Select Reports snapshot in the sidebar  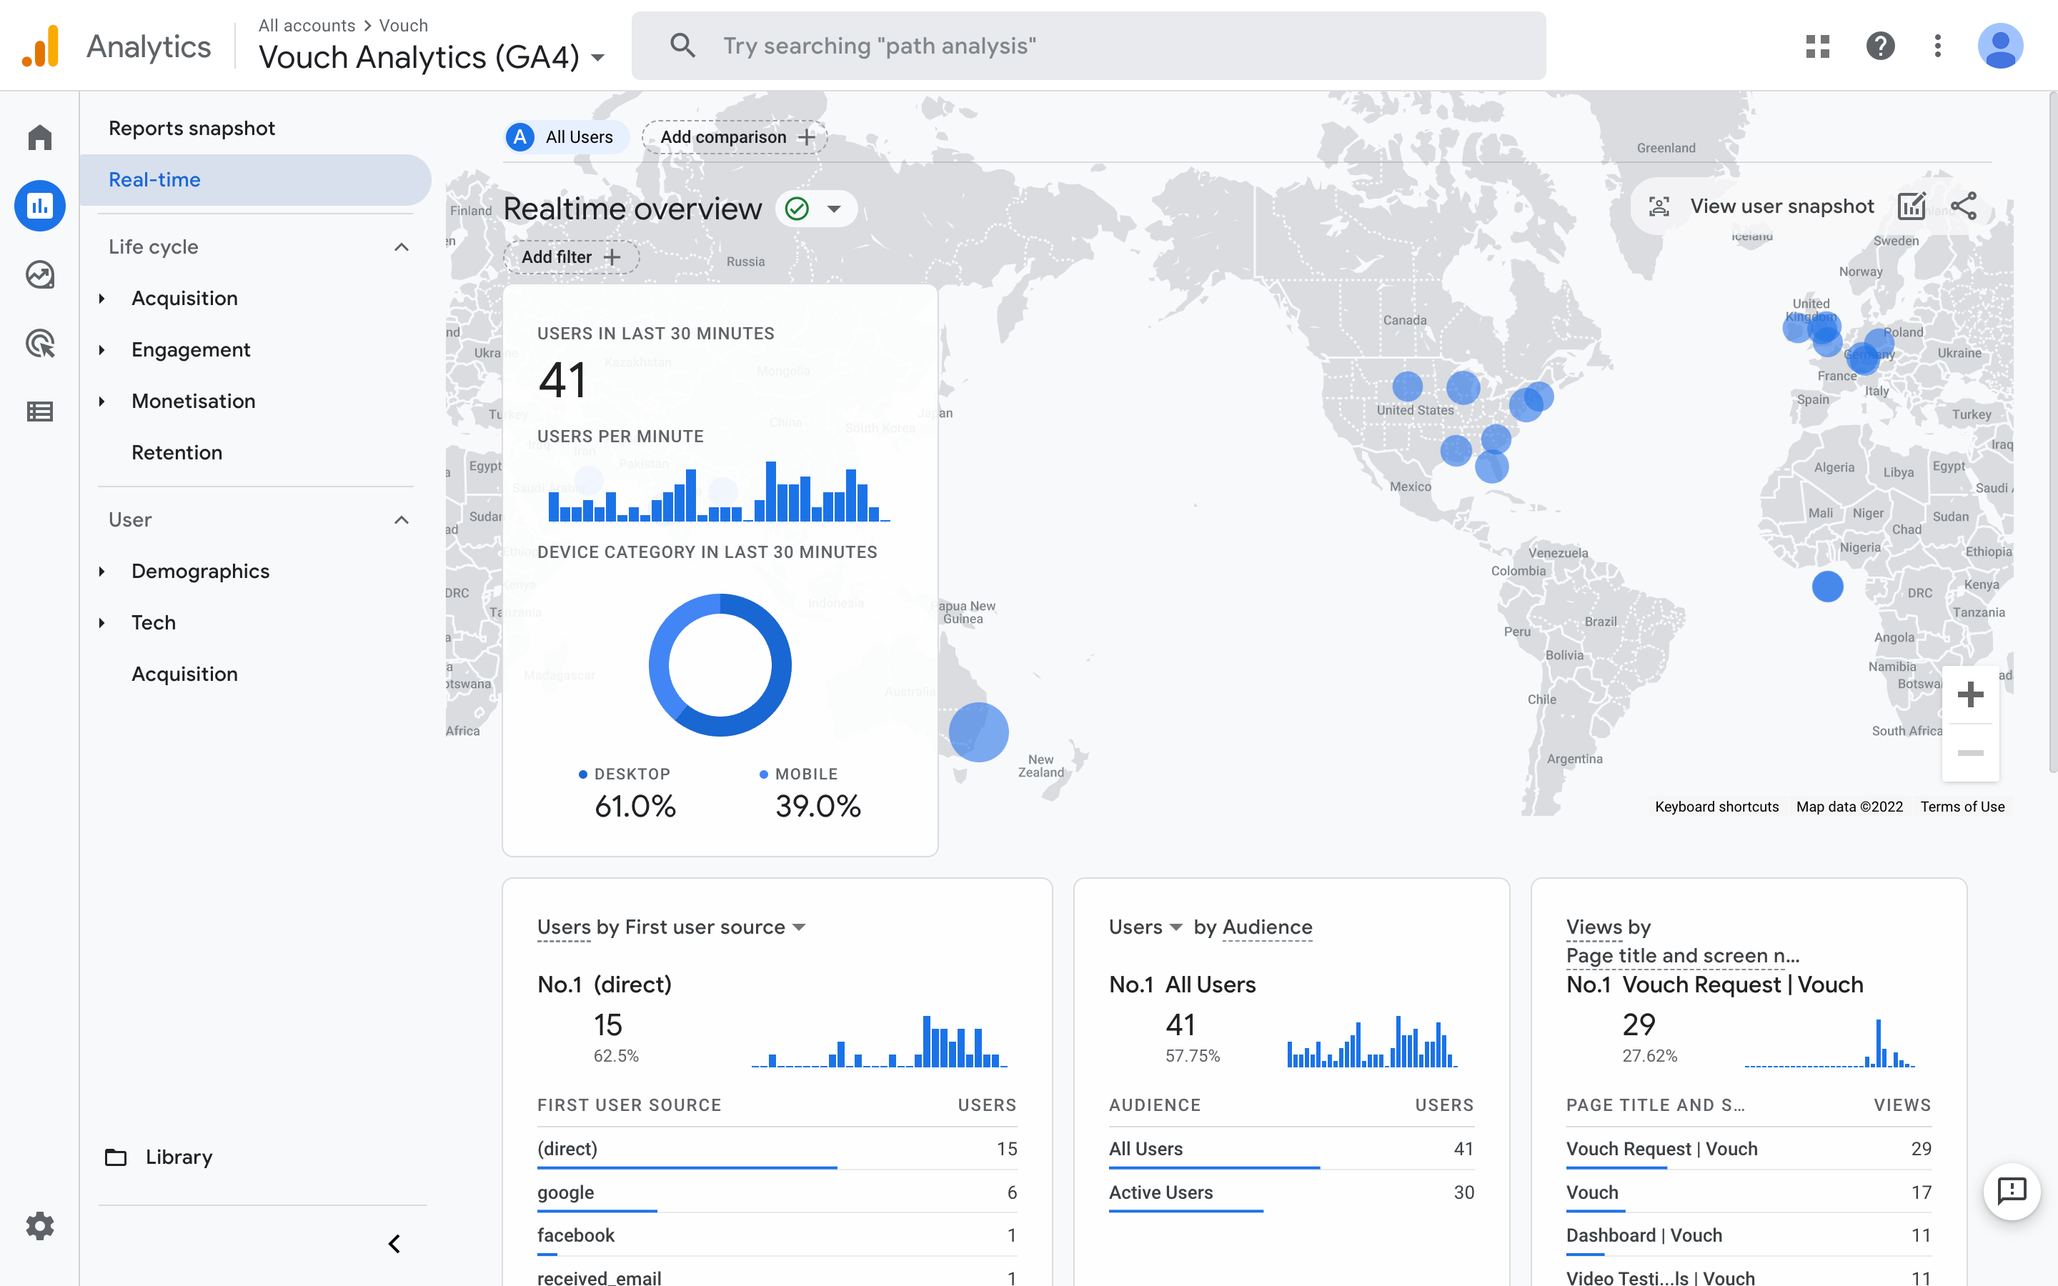click(192, 128)
